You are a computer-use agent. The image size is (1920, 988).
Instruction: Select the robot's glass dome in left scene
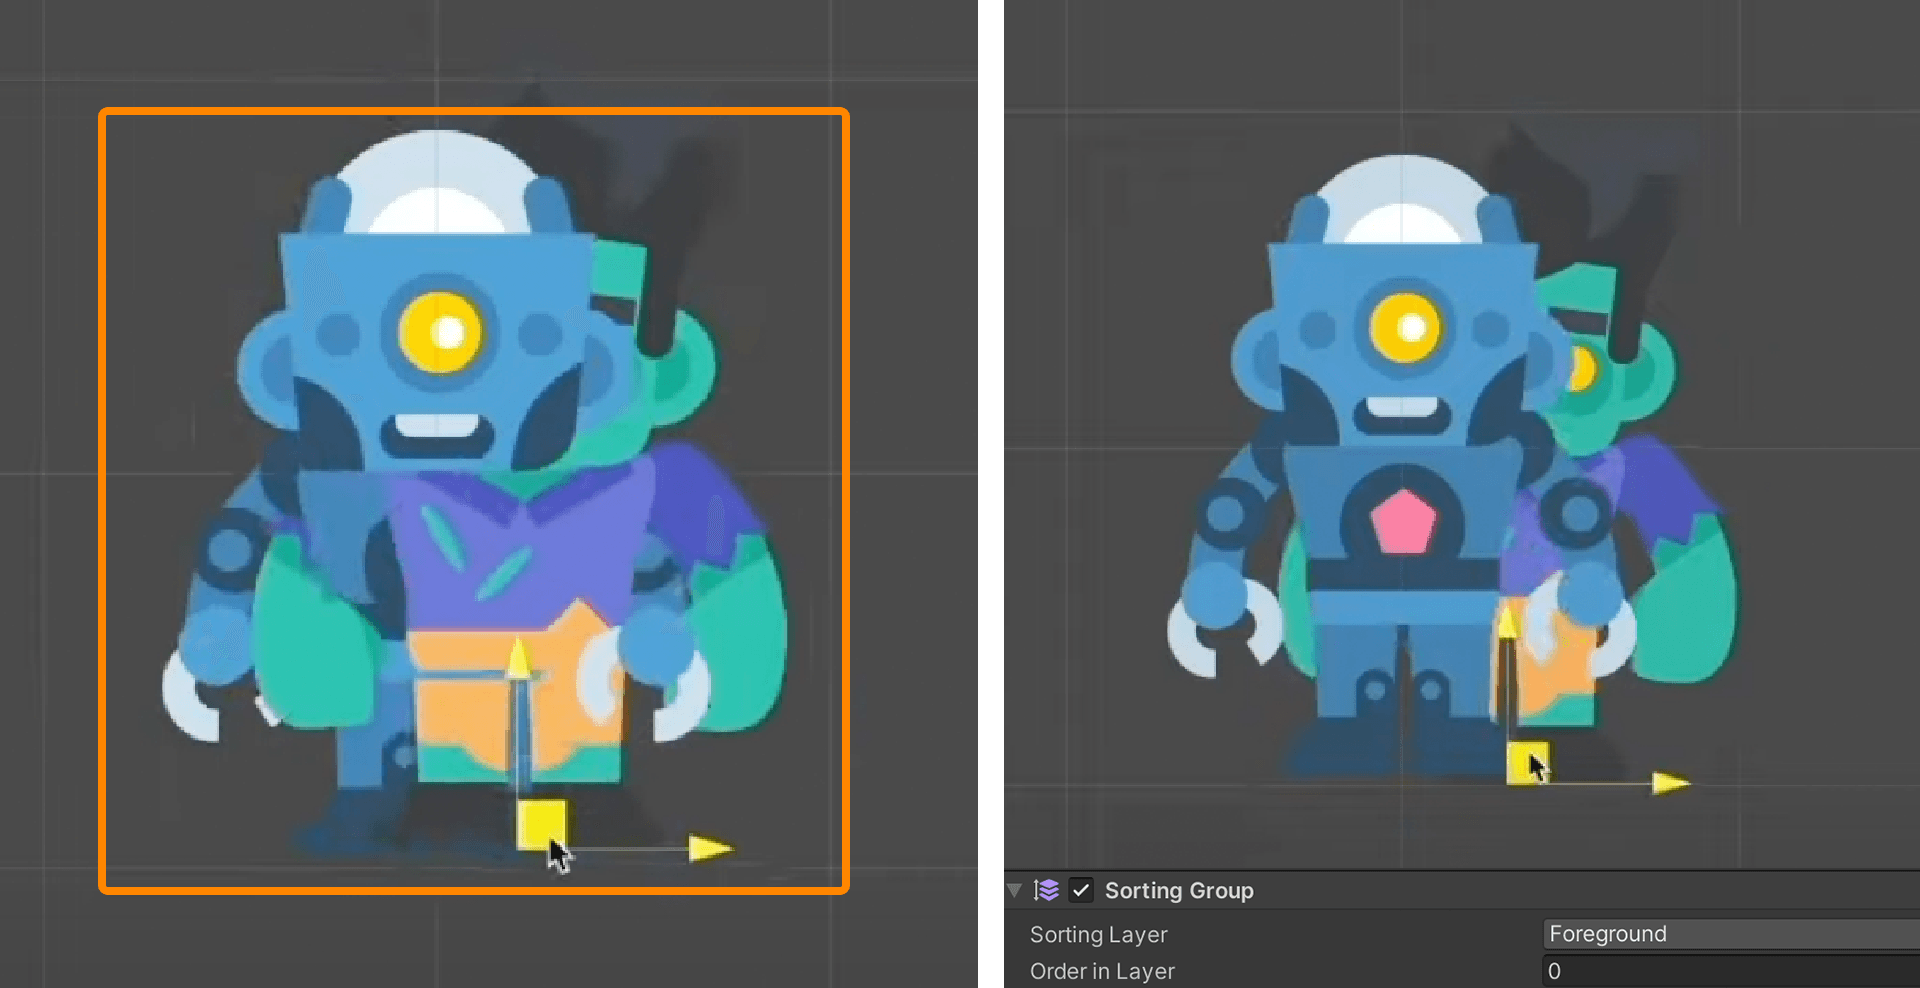(437, 182)
